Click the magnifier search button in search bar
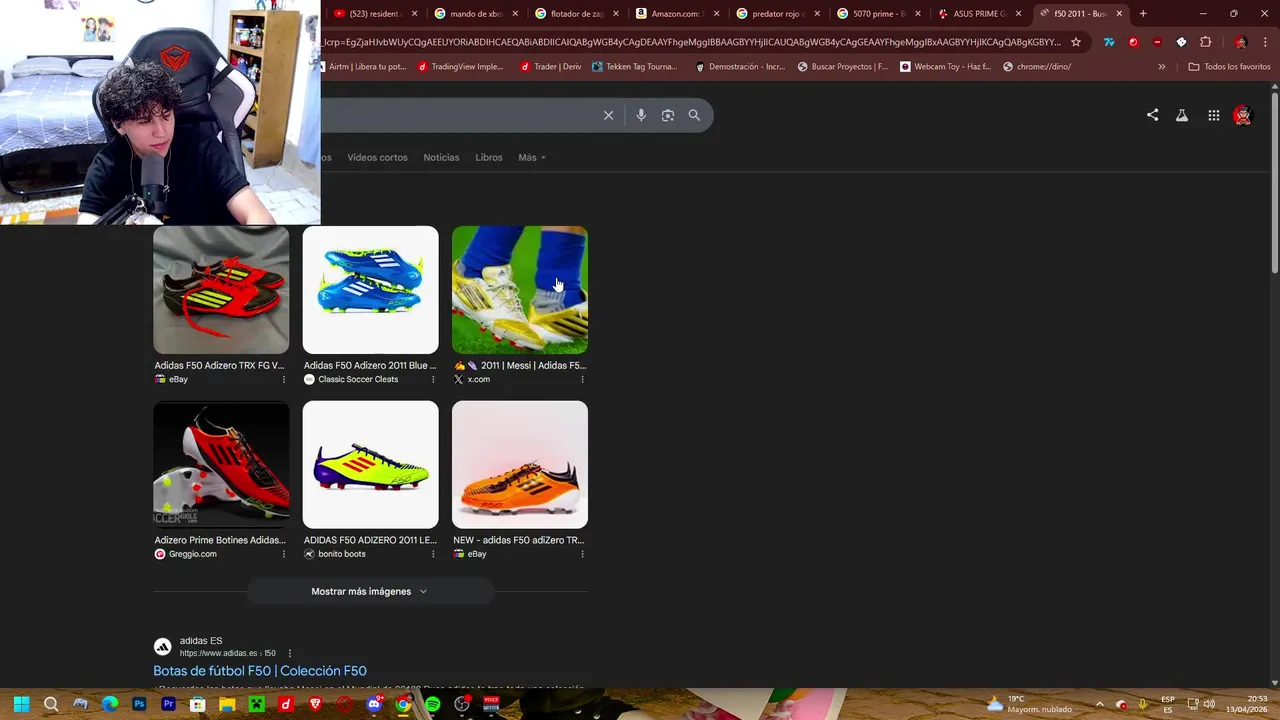The width and height of the screenshot is (1280, 720). (694, 115)
